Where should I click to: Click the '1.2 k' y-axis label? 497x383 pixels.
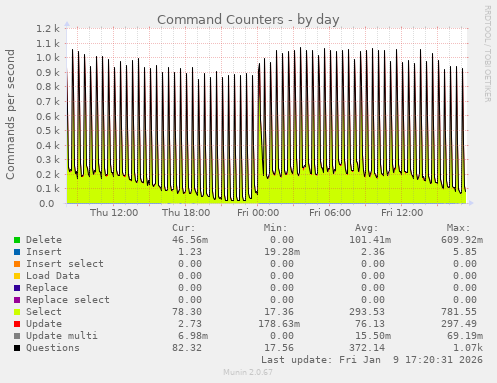point(48,29)
